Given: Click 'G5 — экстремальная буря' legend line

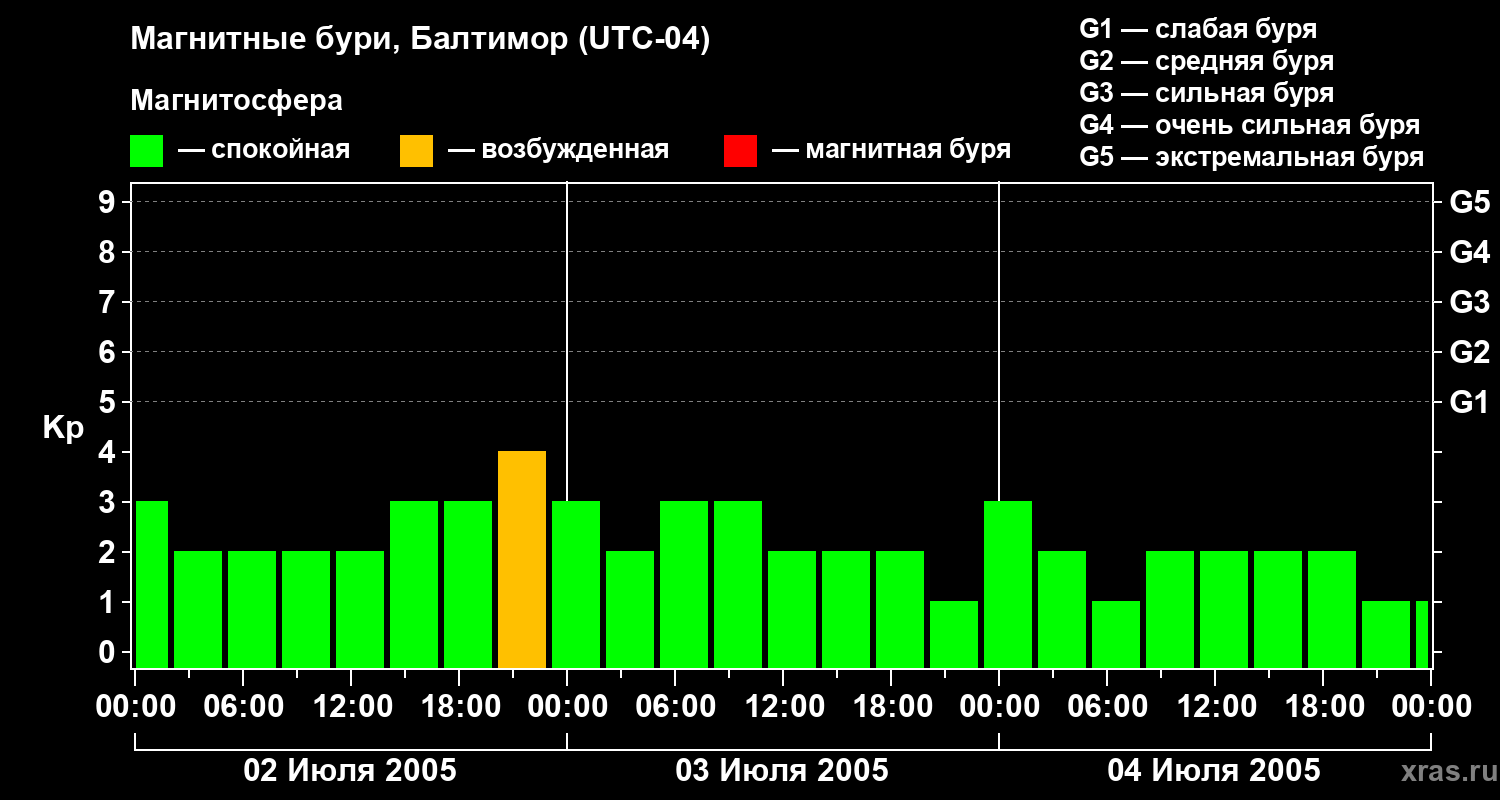Looking at the screenshot, I should tap(1252, 157).
